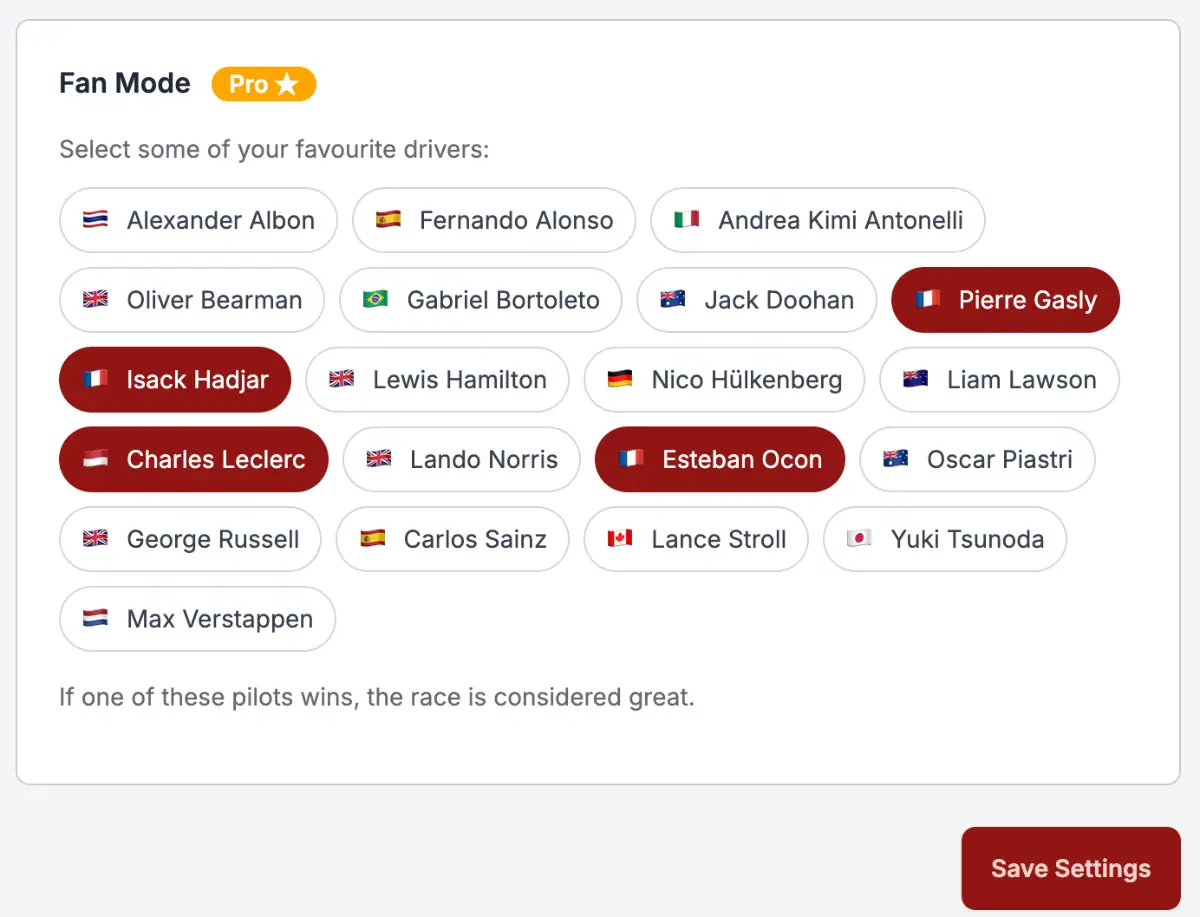
Task: Unselect Esteban Ocon from favourites
Action: tap(720, 460)
